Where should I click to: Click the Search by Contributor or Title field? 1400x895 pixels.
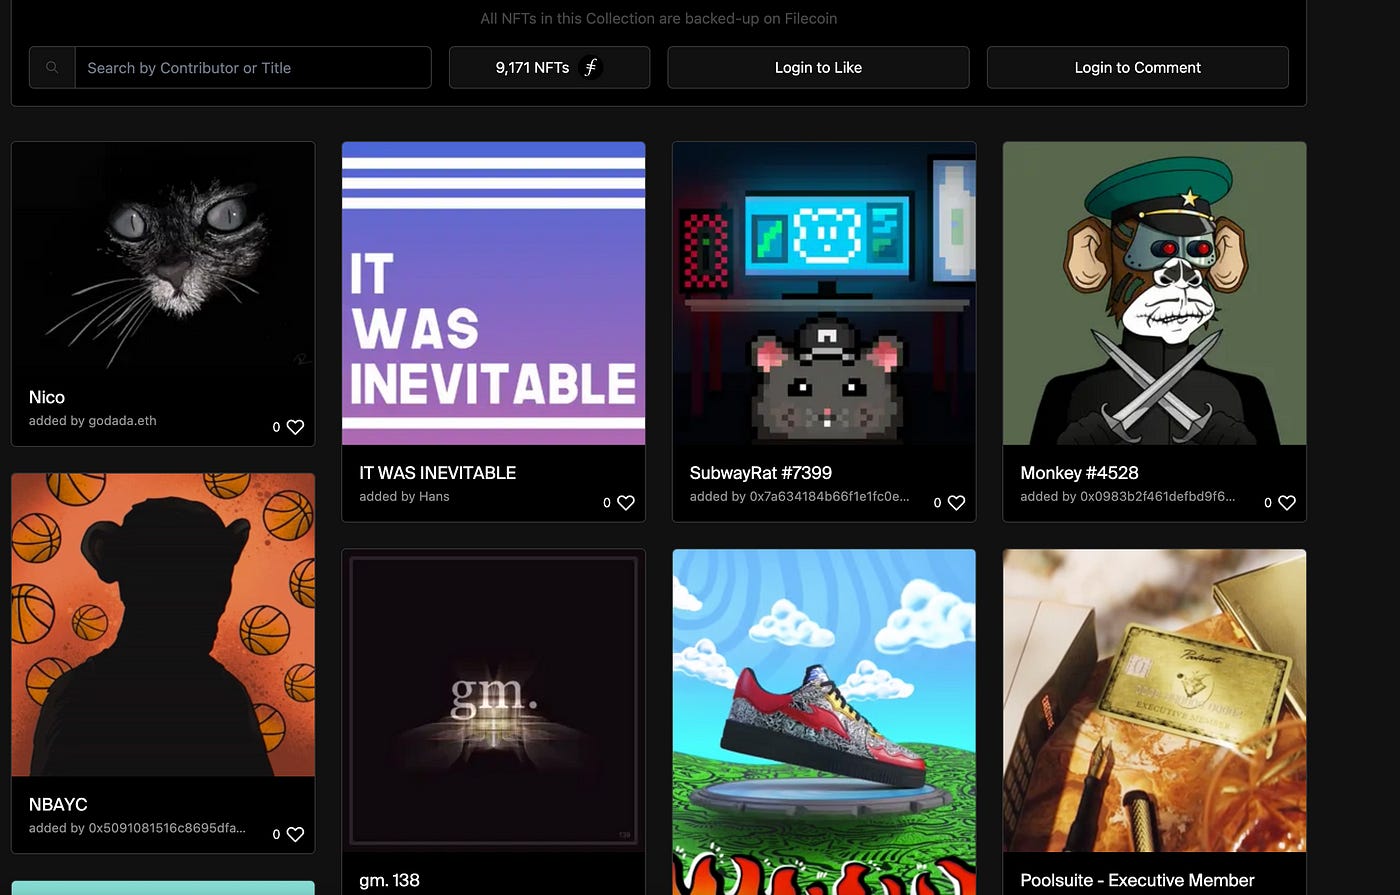253,68
